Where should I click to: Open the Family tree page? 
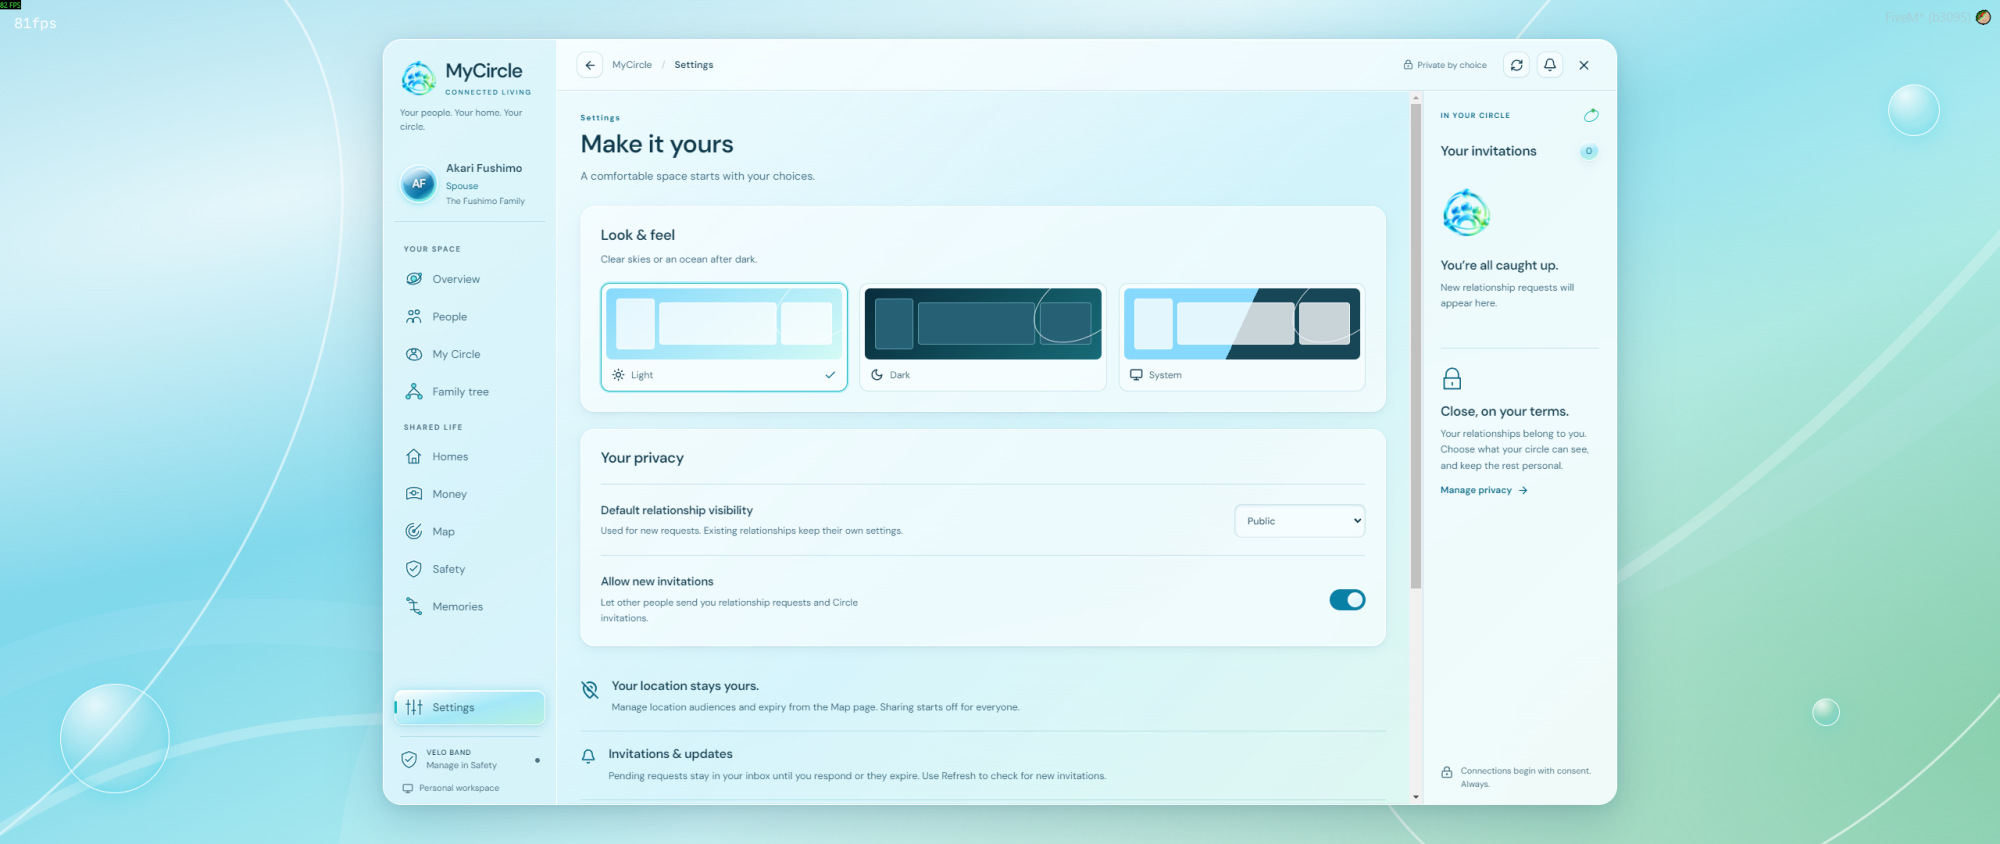[x=470, y=392]
